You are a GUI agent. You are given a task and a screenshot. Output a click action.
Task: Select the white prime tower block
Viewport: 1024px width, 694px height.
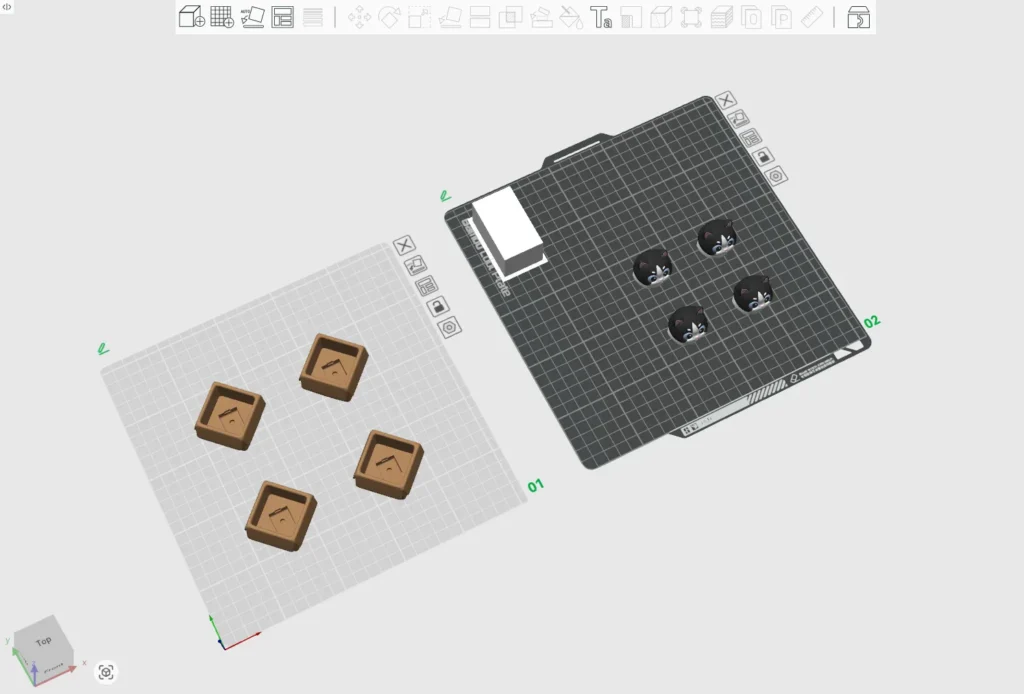508,232
